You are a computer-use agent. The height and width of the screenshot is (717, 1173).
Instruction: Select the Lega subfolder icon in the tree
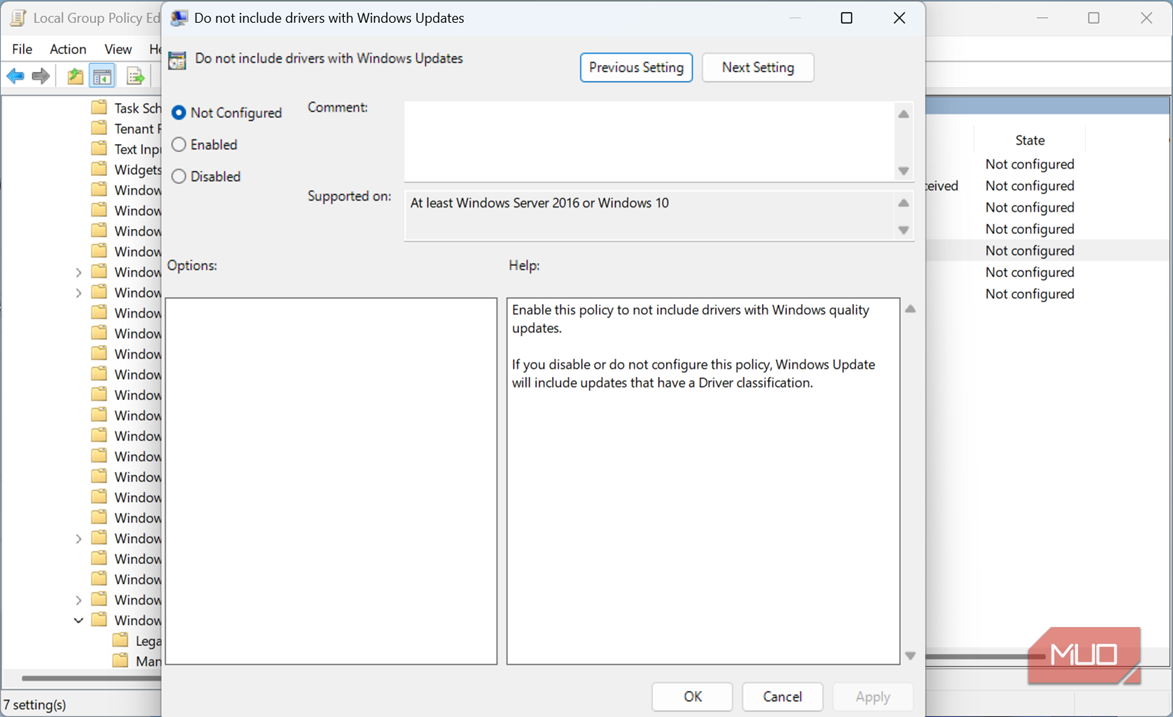[120, 640]
